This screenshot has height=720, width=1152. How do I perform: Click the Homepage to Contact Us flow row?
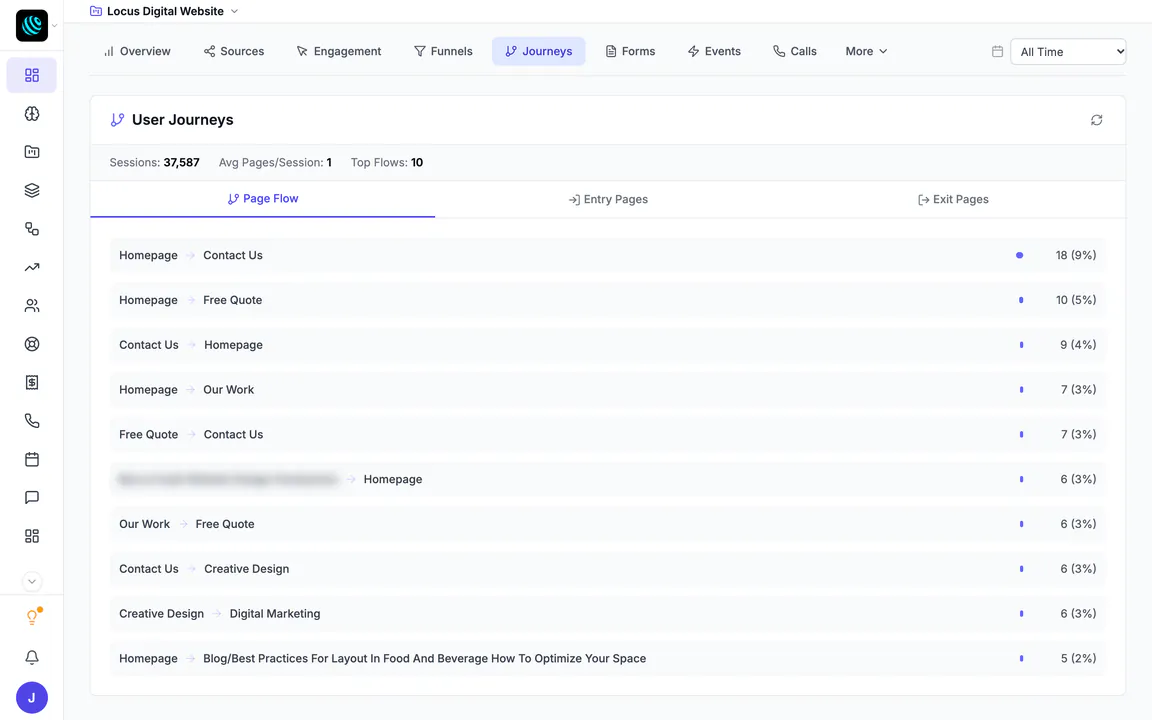click(608, 256)
